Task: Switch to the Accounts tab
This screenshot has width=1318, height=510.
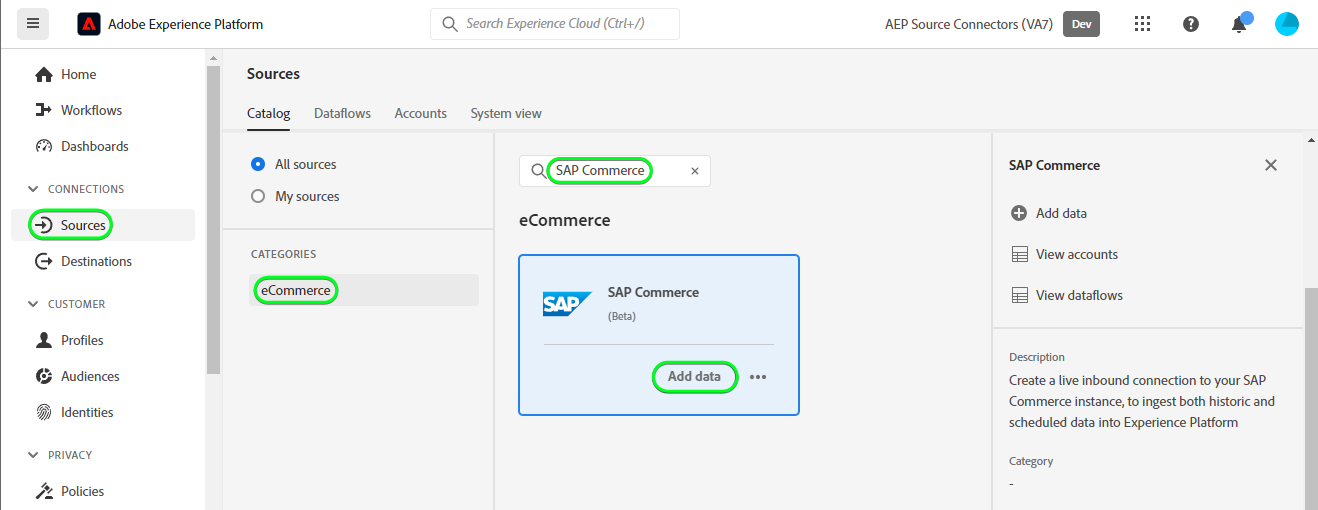Action: pyautogui.click(x=420, y=113)
